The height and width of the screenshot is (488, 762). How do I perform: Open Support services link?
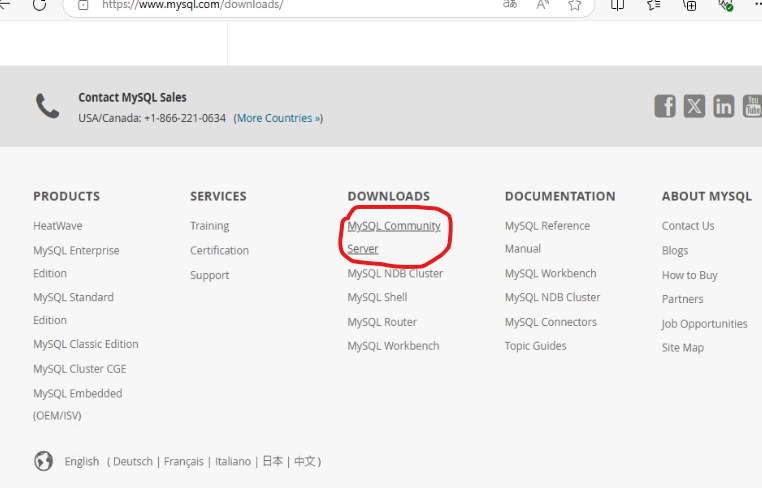[x=209, y=275]
